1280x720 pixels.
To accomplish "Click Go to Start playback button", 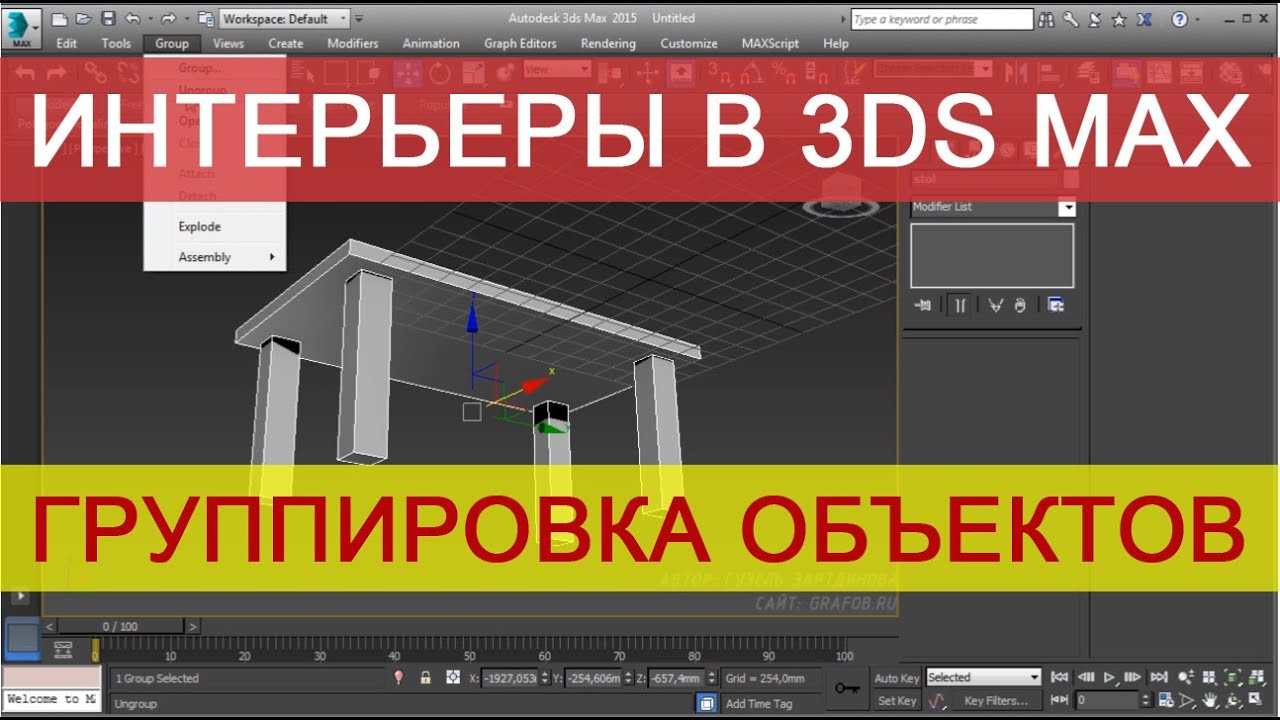I will tap(1059, 678).
